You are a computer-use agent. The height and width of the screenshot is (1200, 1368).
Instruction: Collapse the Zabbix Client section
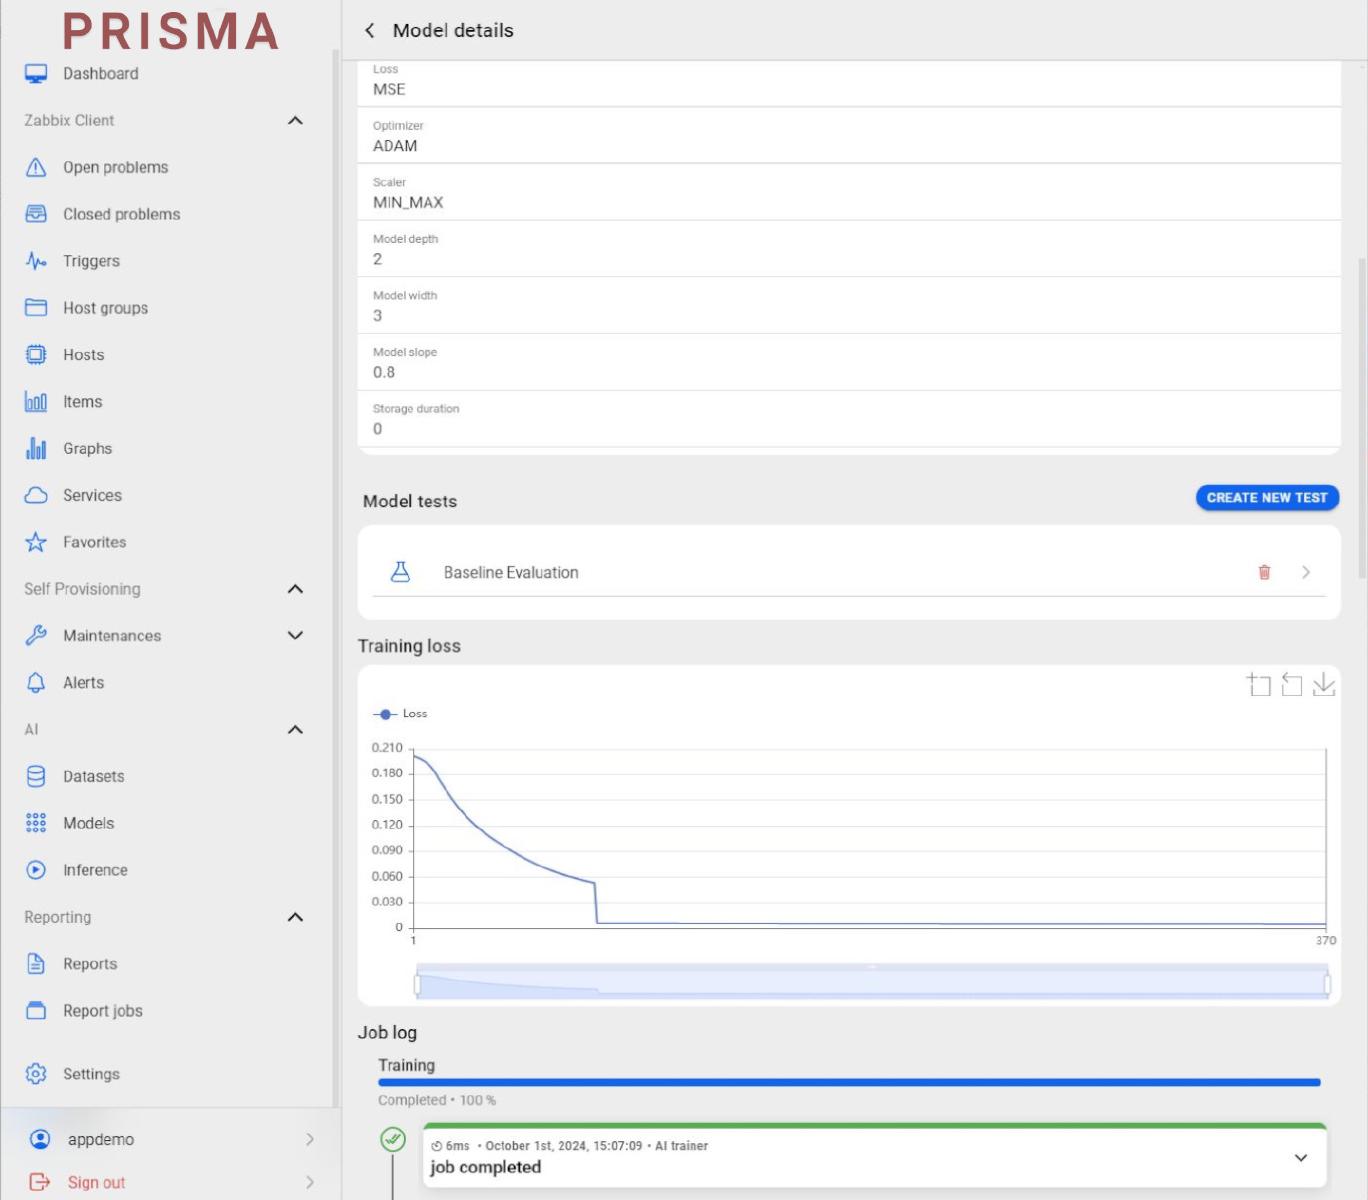point(295,120)
